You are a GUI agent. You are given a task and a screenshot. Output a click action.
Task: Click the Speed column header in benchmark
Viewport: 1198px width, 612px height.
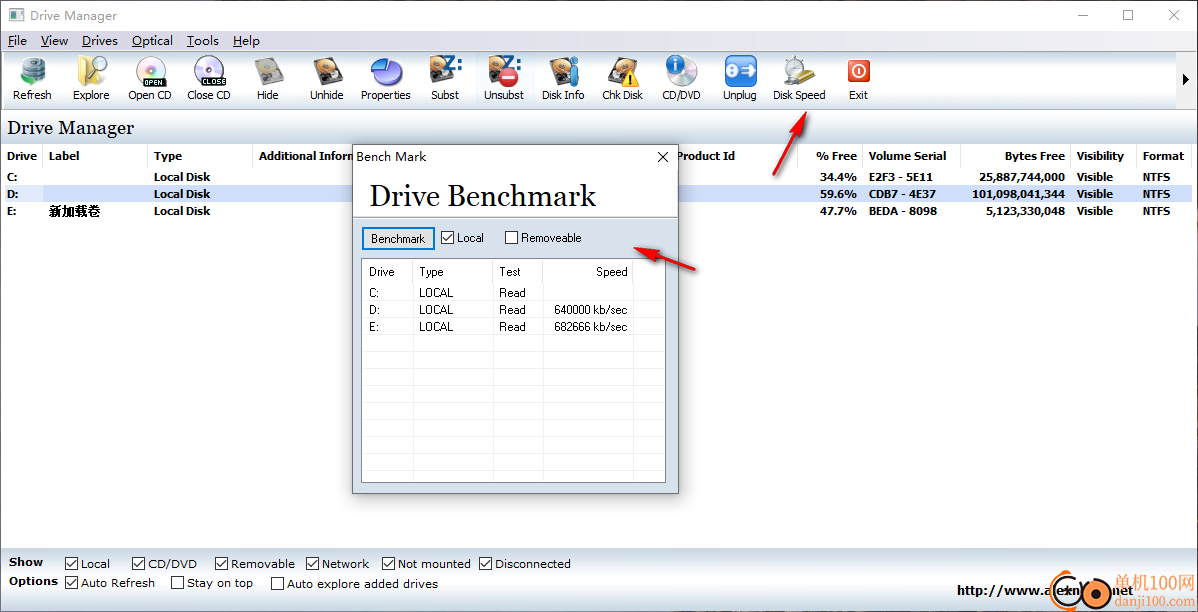[x=588, y=271]
